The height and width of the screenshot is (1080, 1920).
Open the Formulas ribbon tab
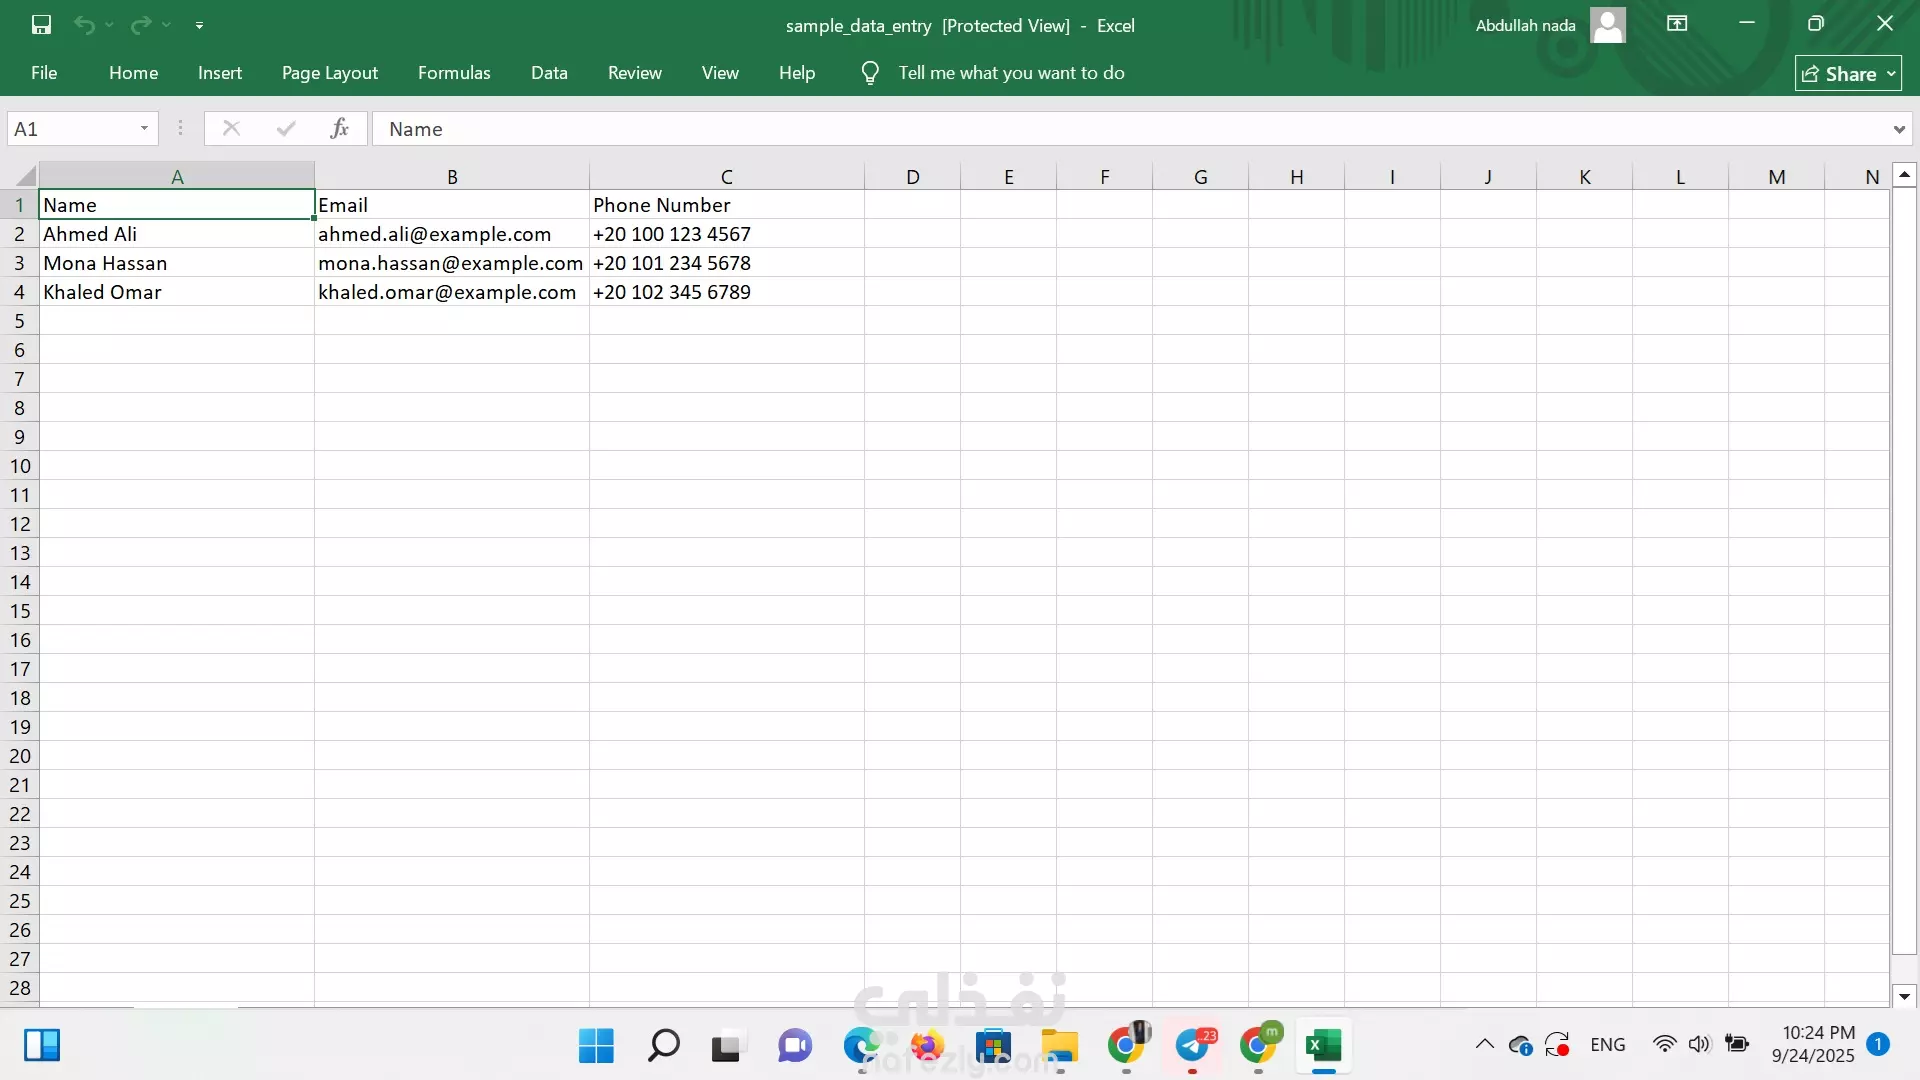click(454, 73)
